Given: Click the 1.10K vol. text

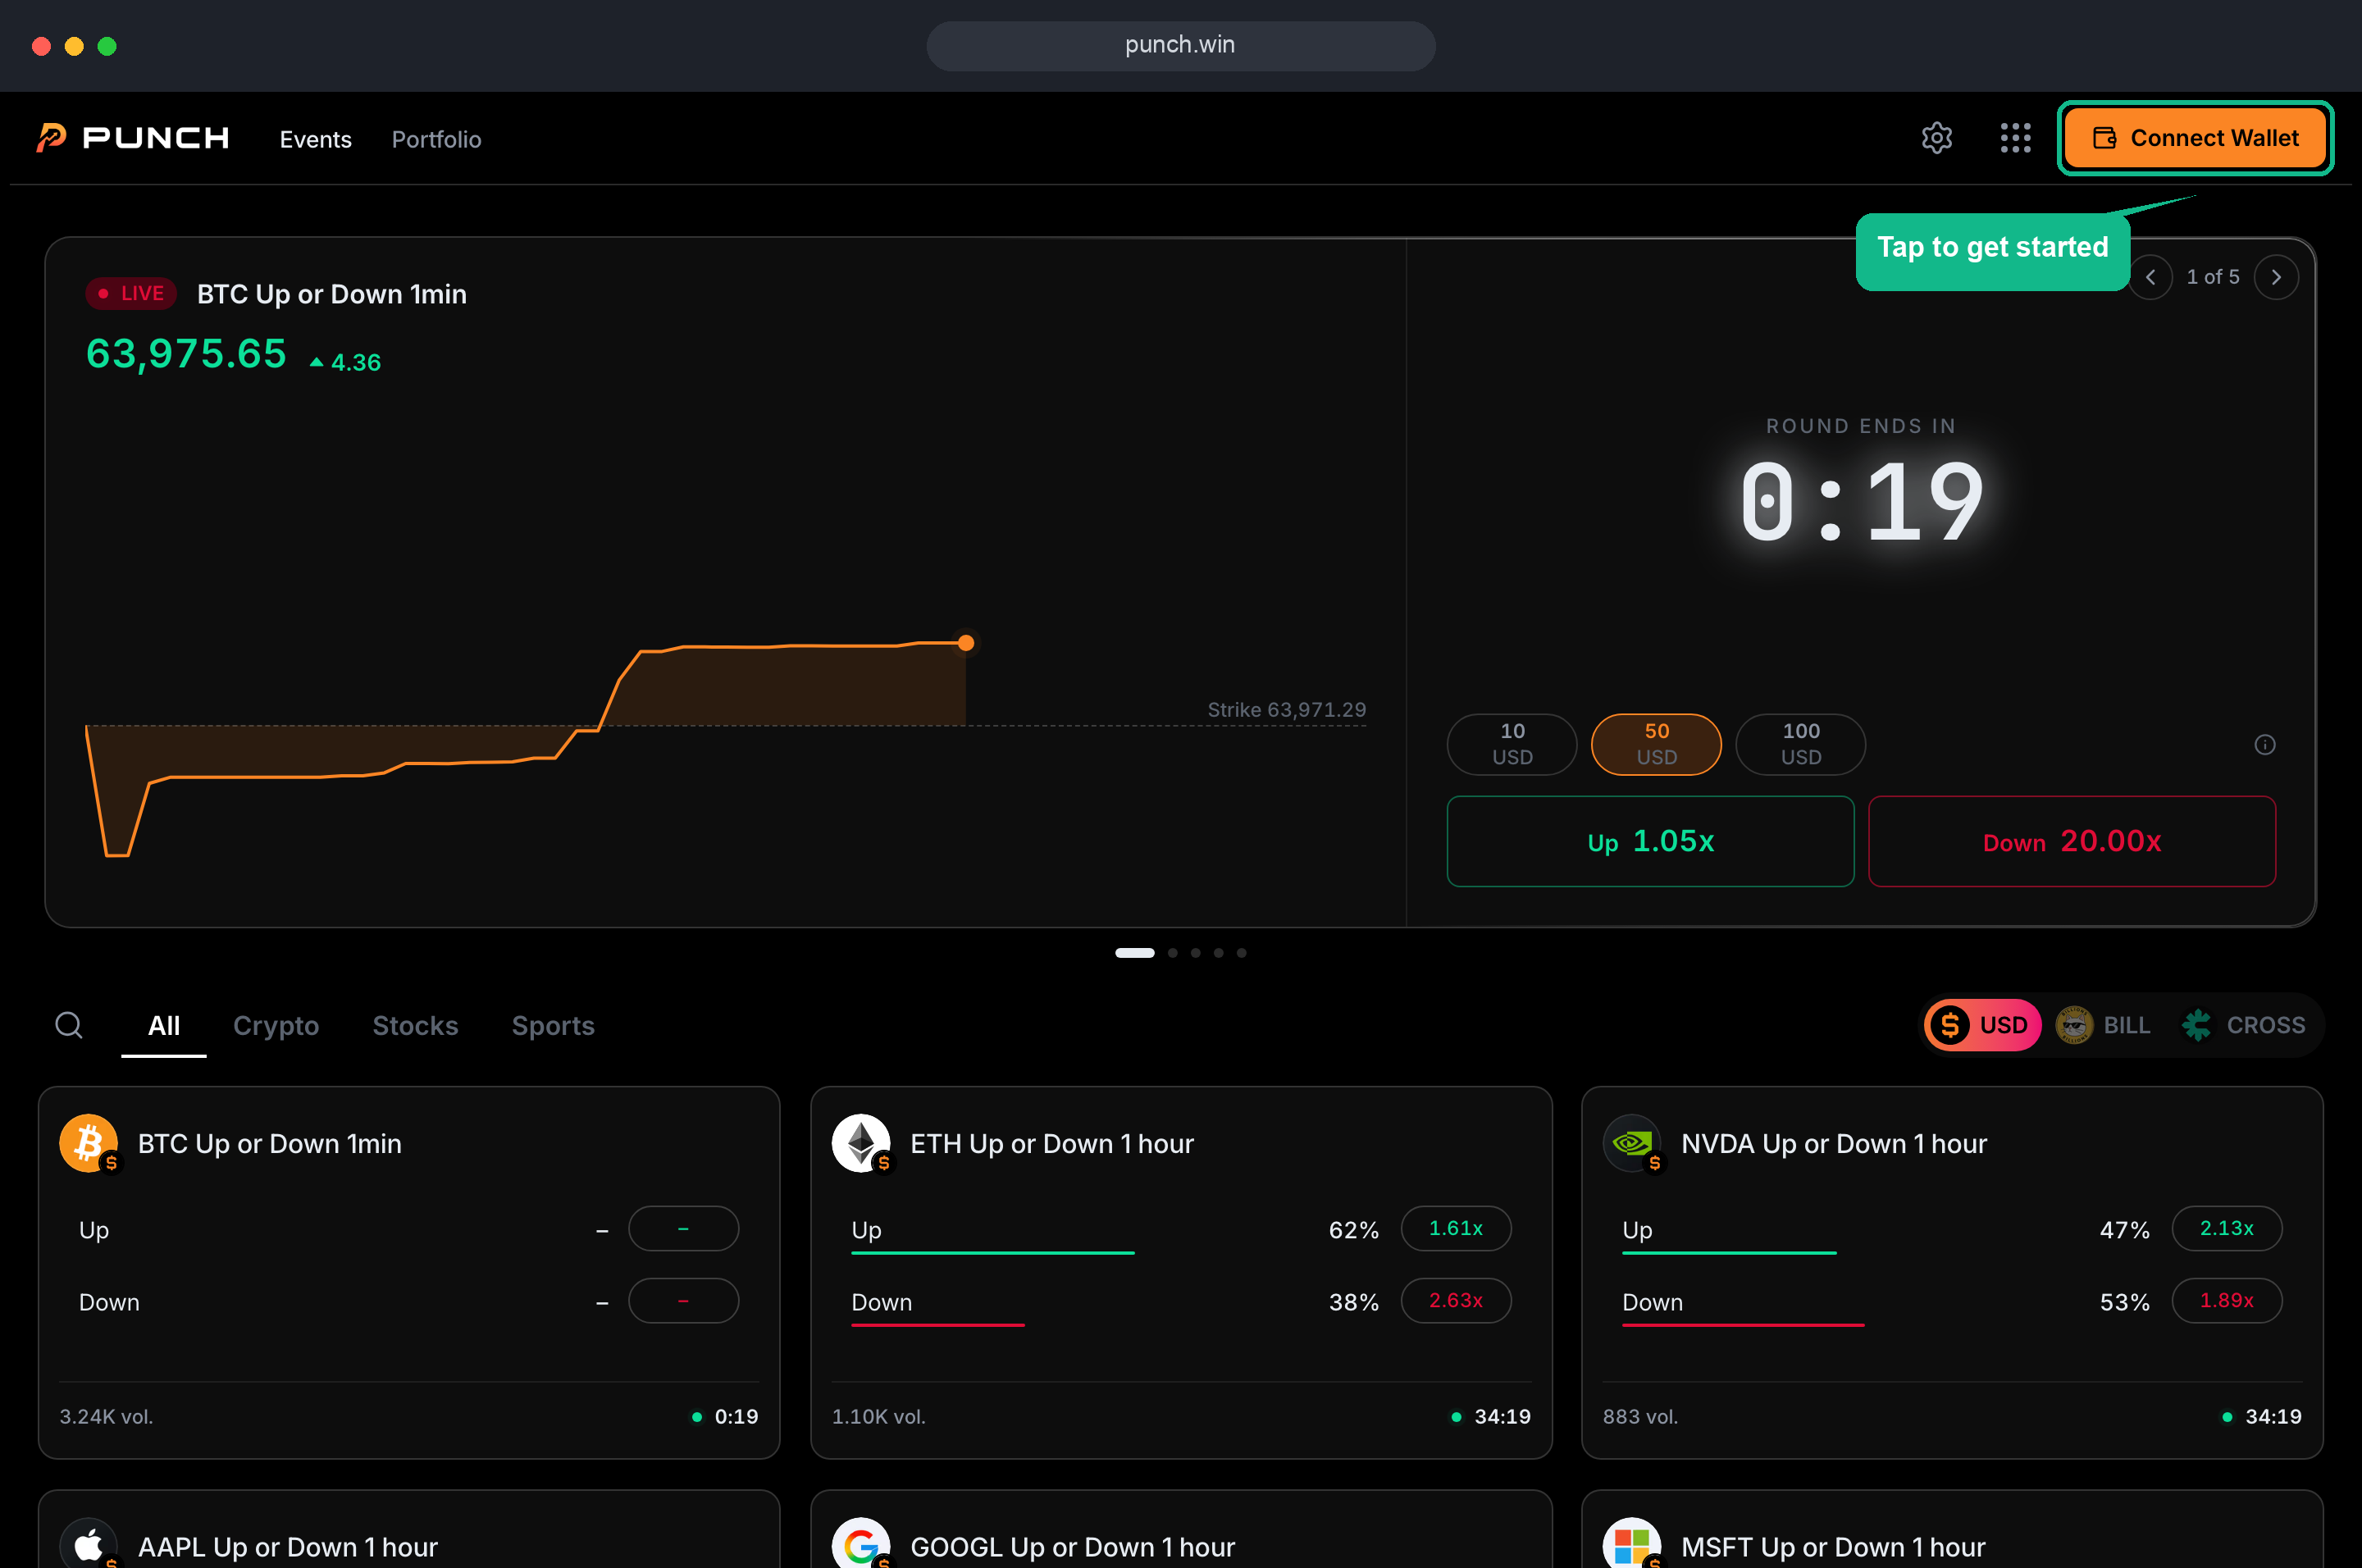Looking at the screenshot, I should click(x=879, y=1416).
